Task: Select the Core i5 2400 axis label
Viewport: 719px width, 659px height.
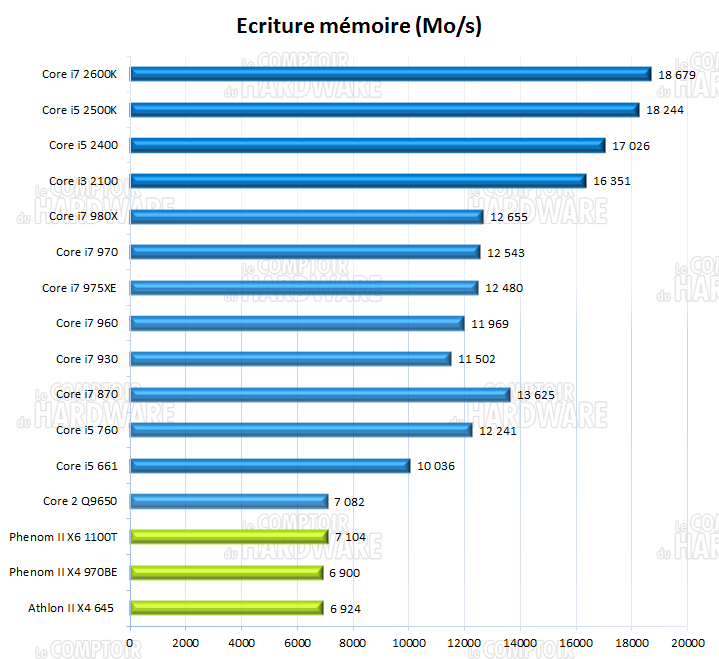Action: (83, 145)
